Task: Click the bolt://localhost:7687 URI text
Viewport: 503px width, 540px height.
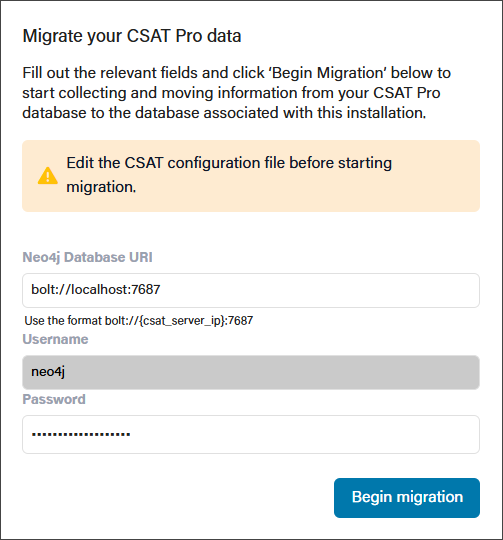Action: 96,290
